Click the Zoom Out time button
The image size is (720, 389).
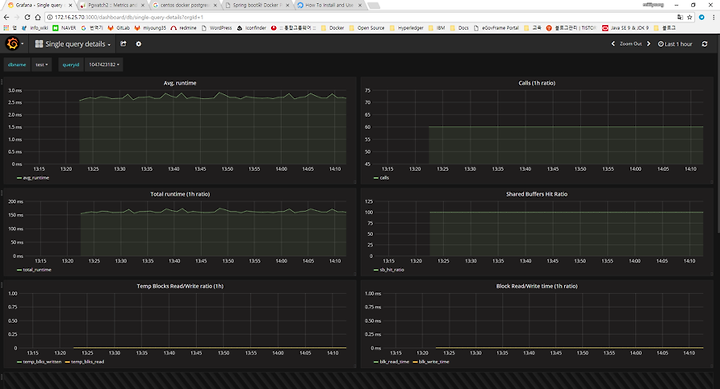pos(630,44)
